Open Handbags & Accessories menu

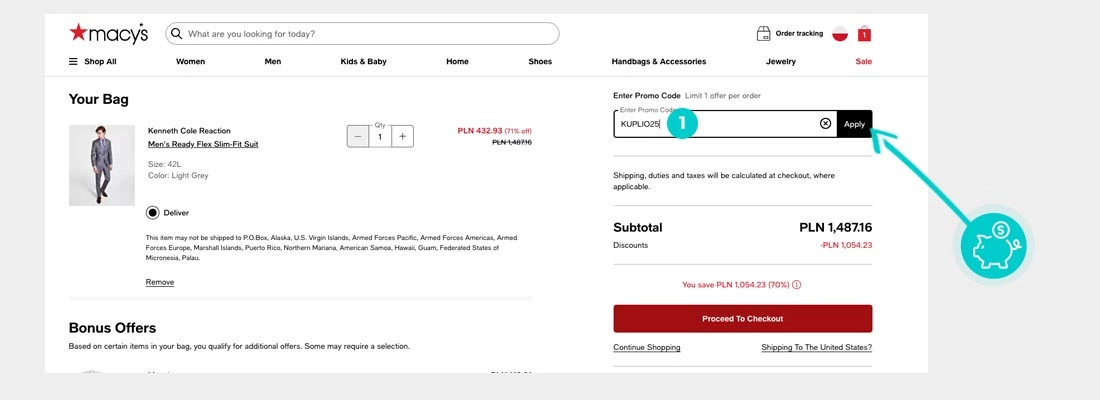658,62
